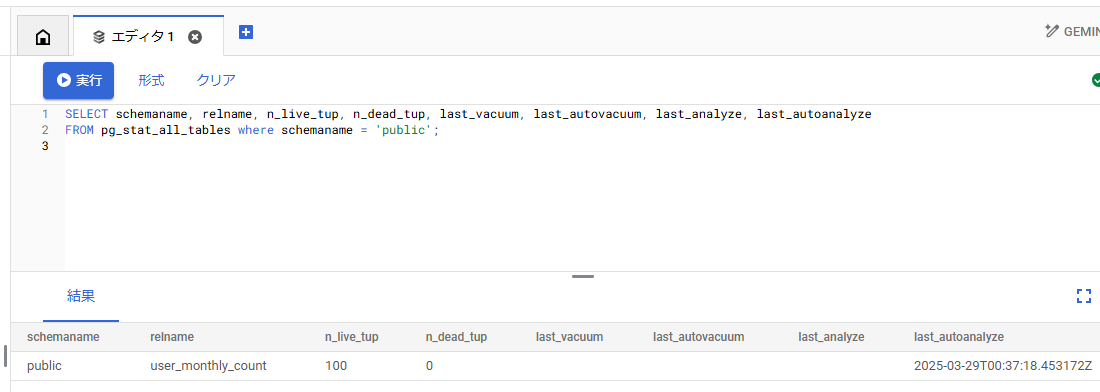Click the last_autoanalyze timestamp value
1100x392 pixels.
(x=1003, y=366)
